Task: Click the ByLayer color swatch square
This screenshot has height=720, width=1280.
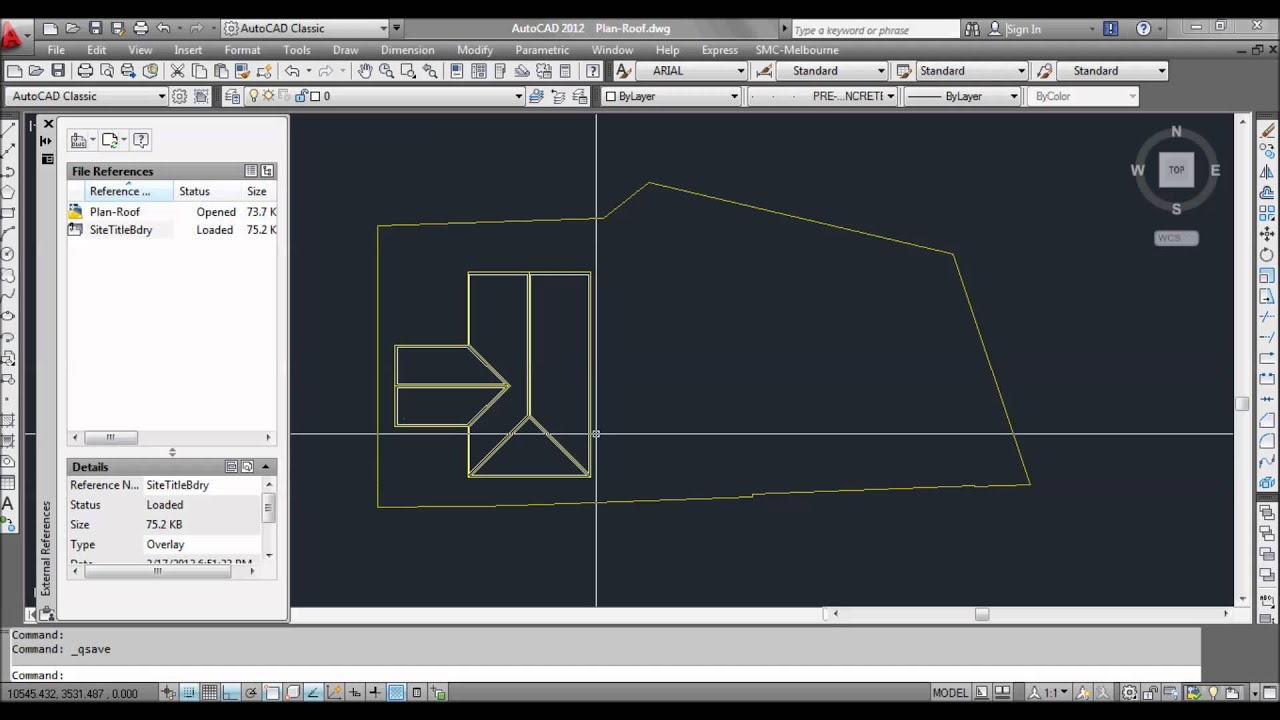Action: tap(611, 96)
